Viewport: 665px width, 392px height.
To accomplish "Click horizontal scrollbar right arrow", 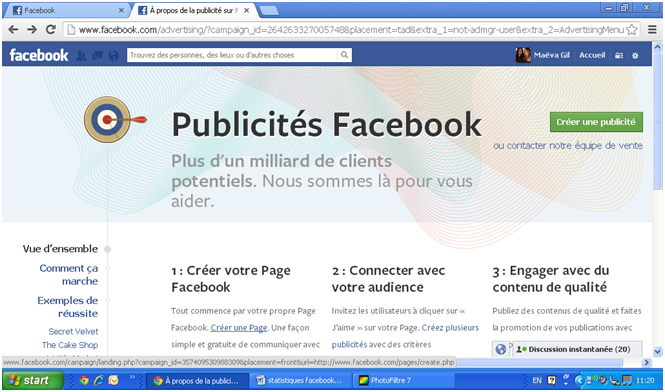I will point(646,362).
